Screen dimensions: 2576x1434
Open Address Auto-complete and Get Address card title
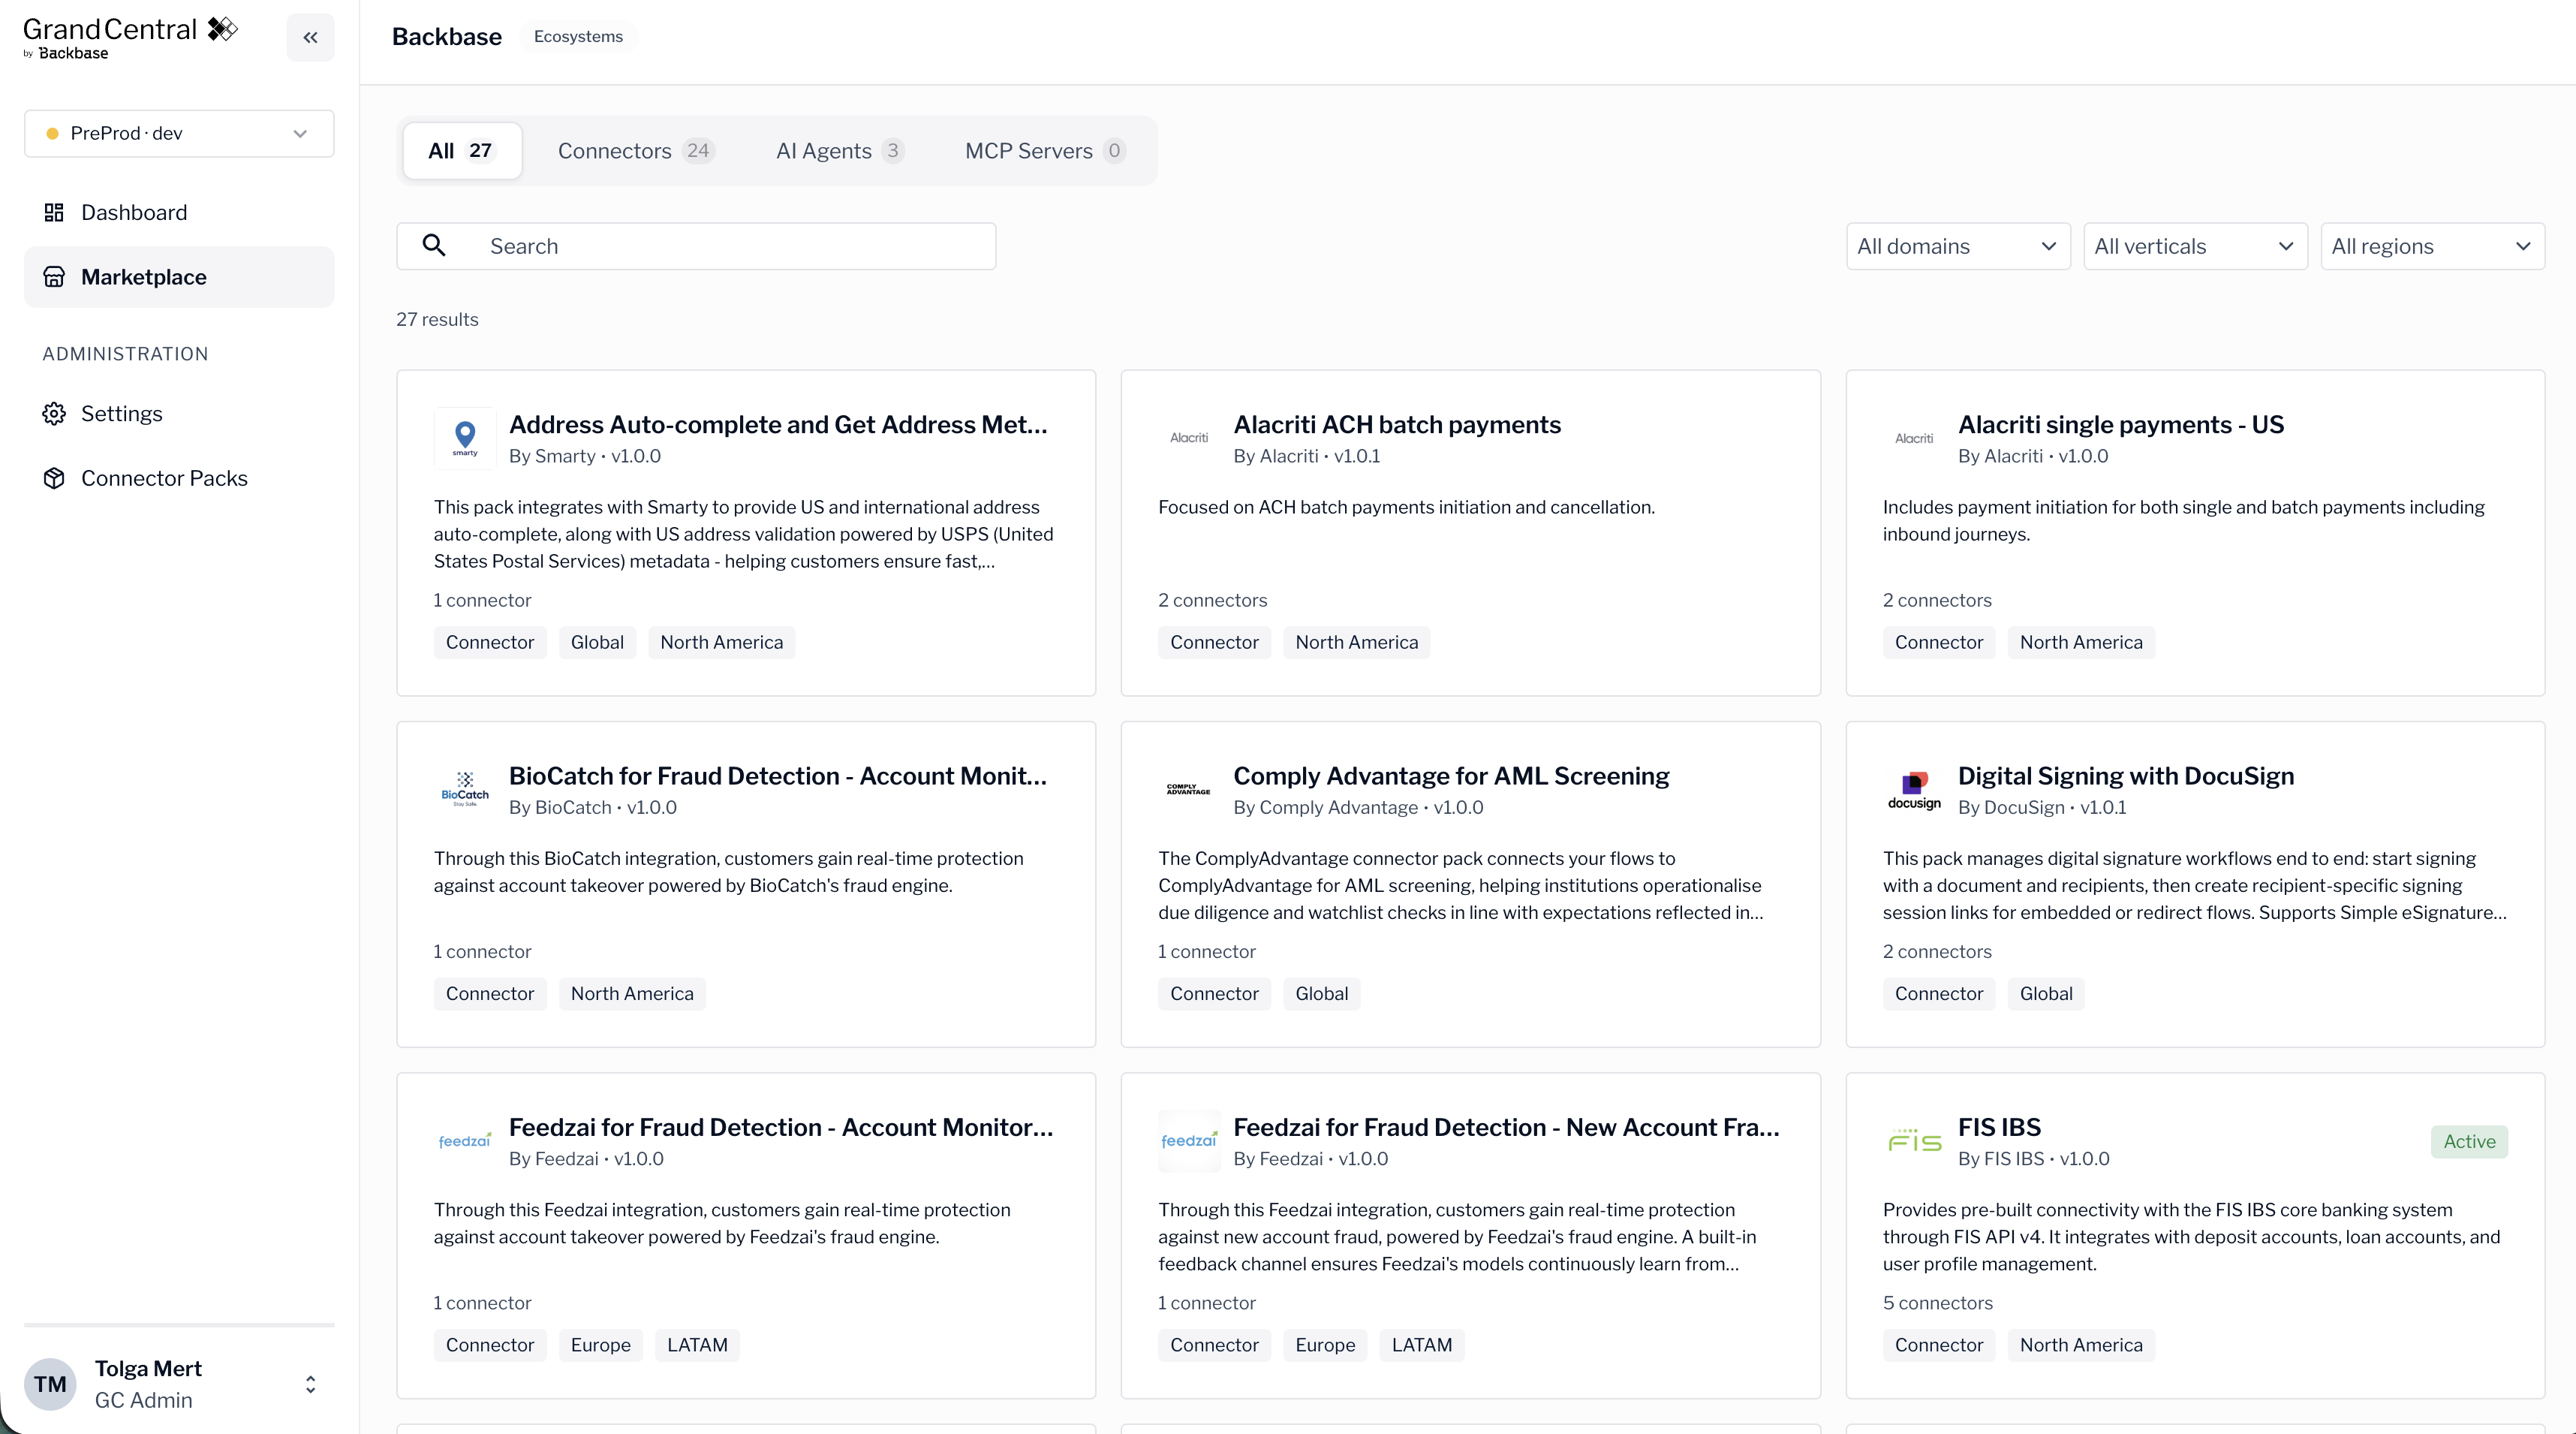click(778, 424)
